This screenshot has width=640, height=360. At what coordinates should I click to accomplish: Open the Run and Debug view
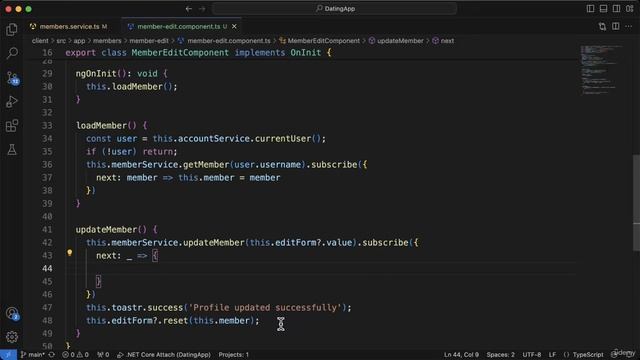coord(12,101)
